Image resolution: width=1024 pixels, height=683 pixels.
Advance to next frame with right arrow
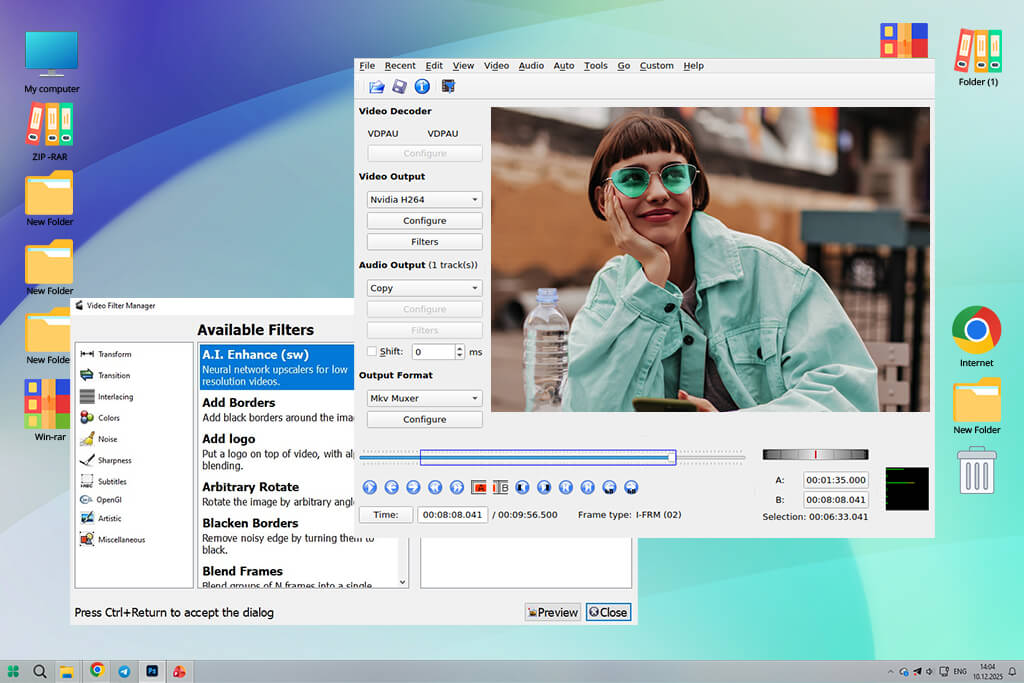(x=413, y=487)
